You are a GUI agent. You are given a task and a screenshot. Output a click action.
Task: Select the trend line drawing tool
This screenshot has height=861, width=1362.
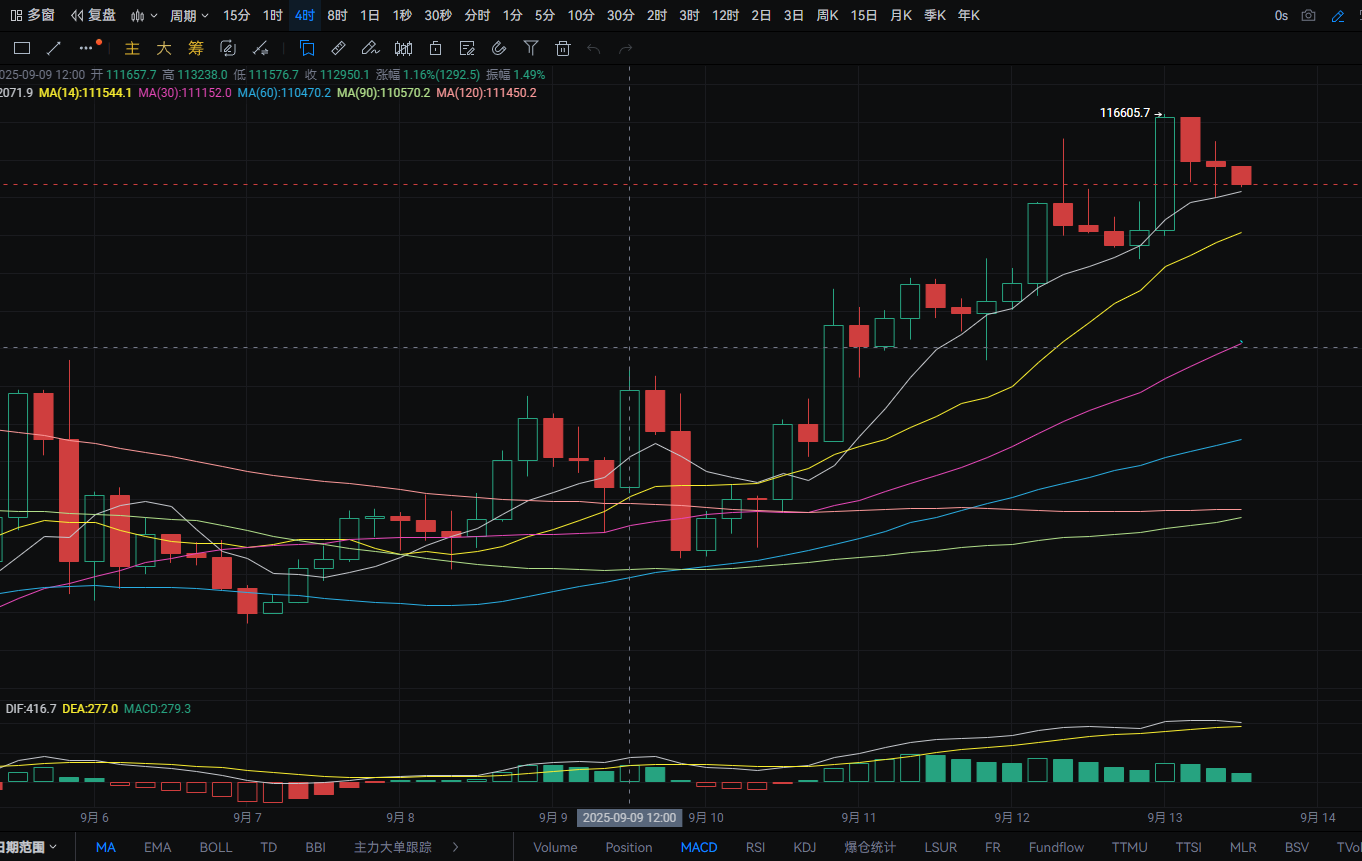(x=54, y=48)
